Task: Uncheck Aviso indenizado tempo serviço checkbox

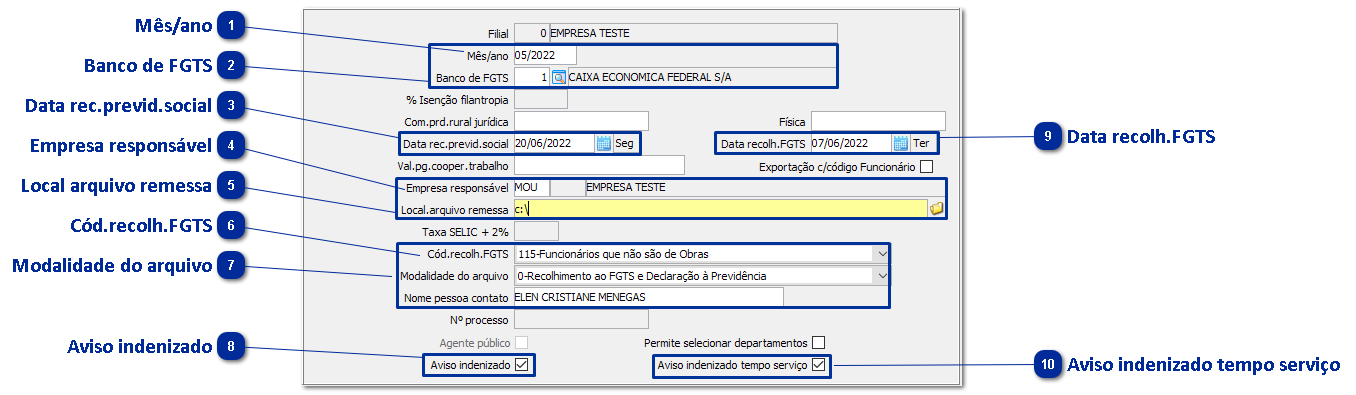Action: click(x=819, y=365)
